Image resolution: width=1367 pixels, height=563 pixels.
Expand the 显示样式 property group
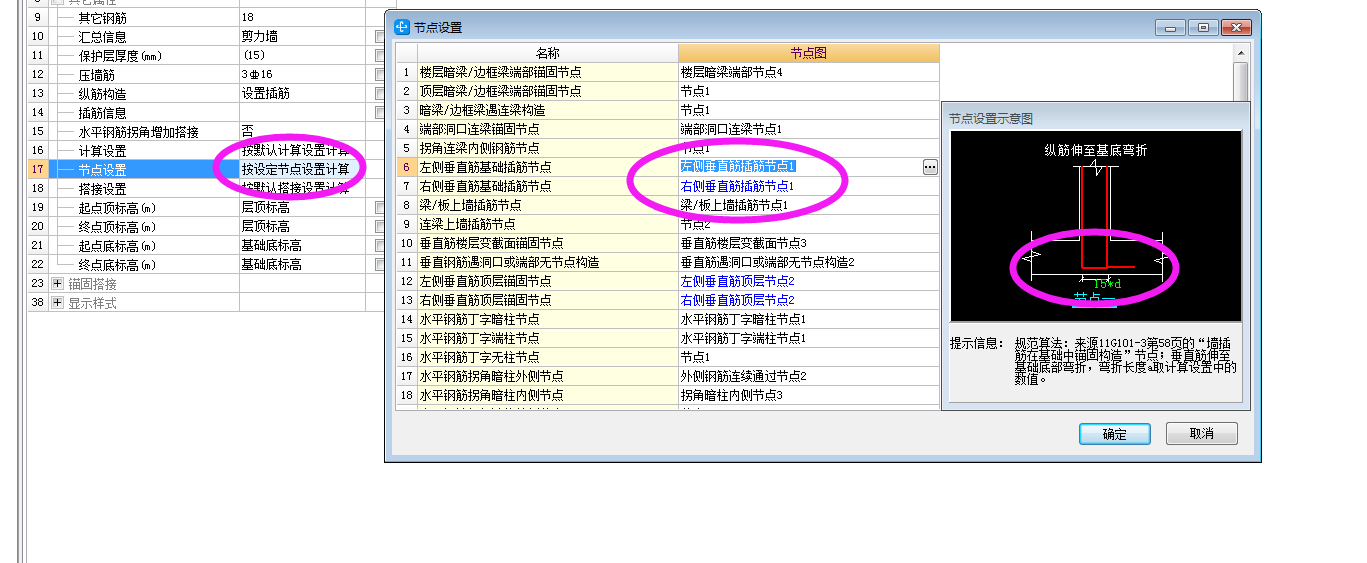pos(57,303)
